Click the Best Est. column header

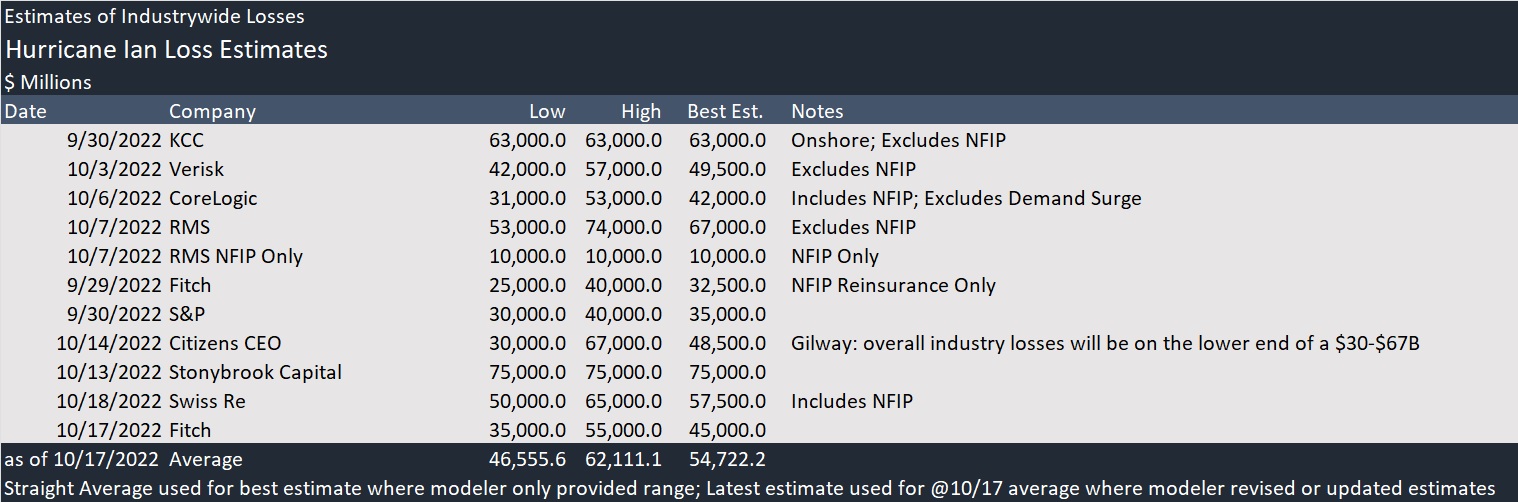725,111
